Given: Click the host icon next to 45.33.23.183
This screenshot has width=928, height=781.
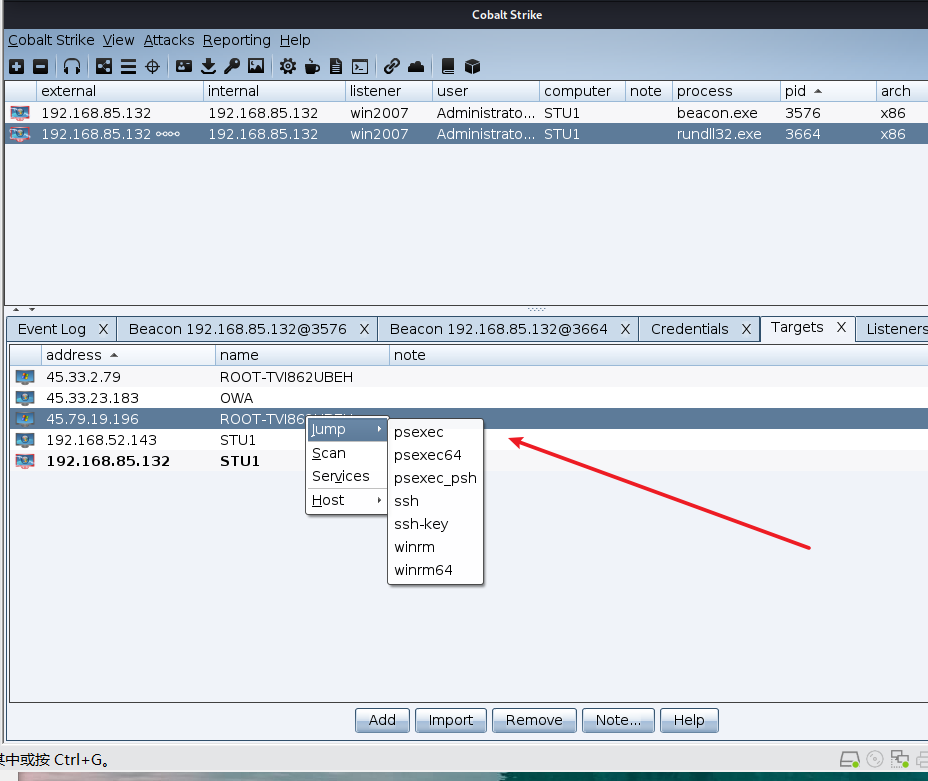Looking at the screenshot, I should 25,398.
